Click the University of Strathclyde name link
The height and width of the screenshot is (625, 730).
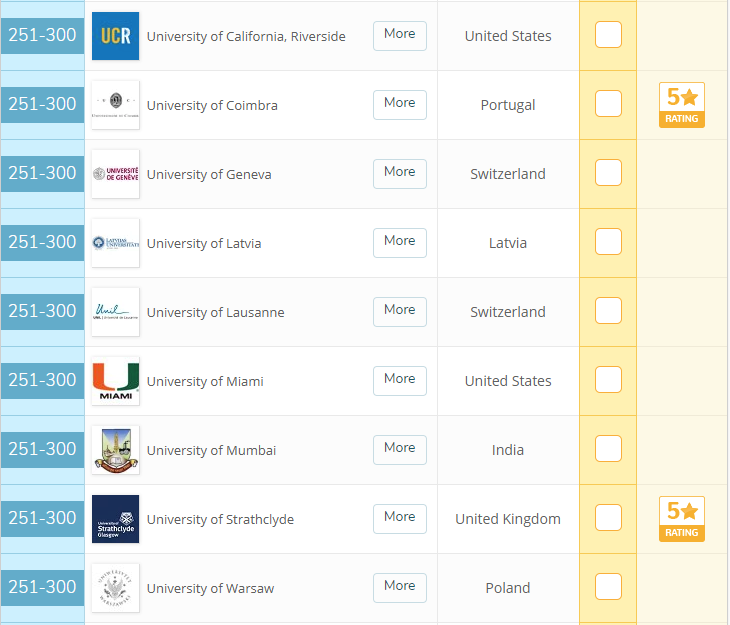(220, 520)
